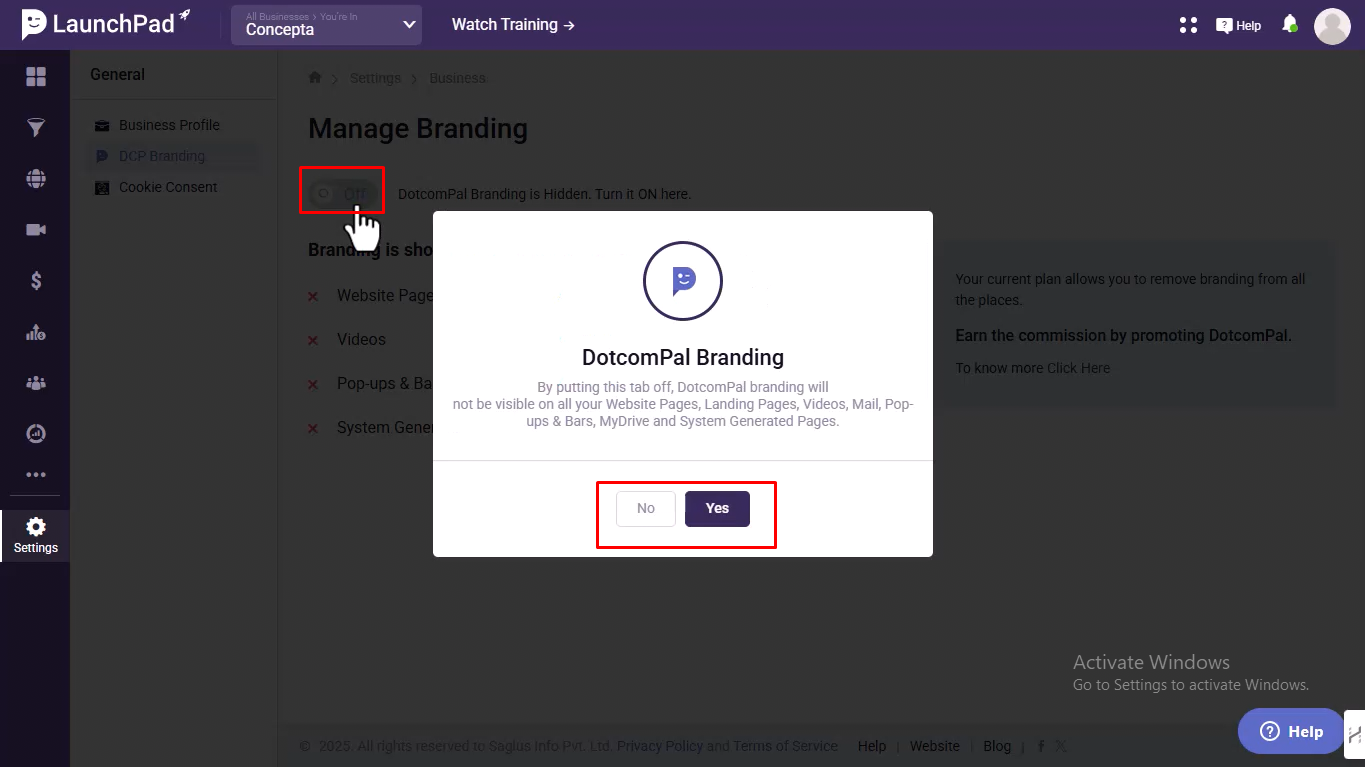Show more sidebar items via three dots
Viewport: 1365px width, 767px height.
[36, 475]
